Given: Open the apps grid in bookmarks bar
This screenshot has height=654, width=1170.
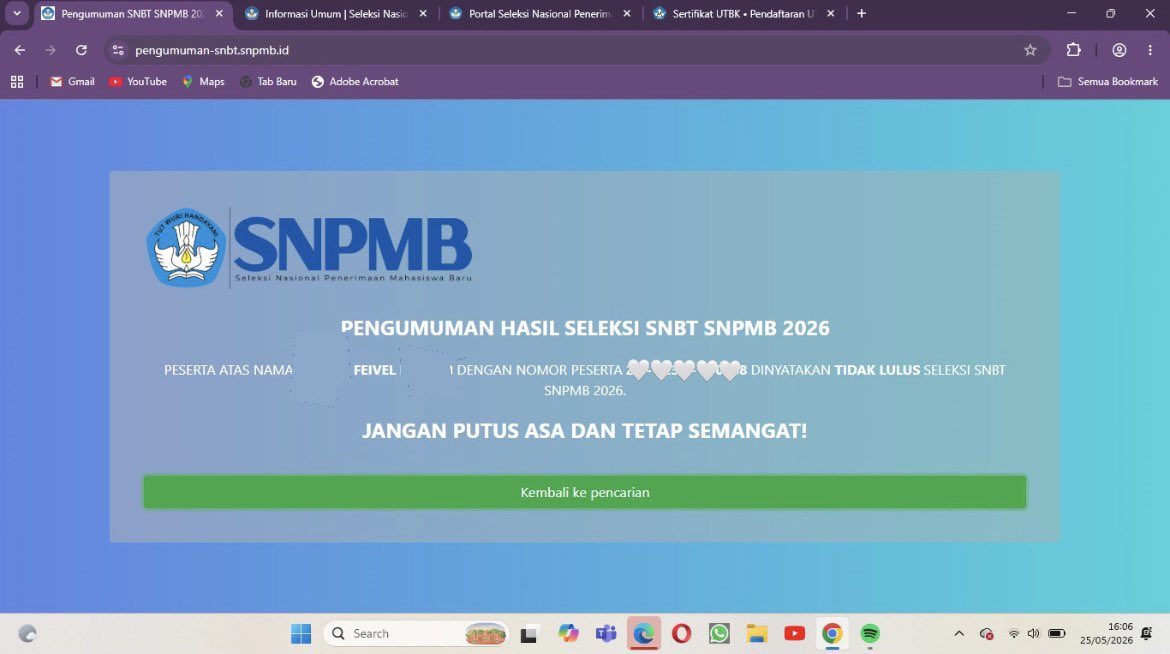Looking at the screenshot, I should coord(17,81).
